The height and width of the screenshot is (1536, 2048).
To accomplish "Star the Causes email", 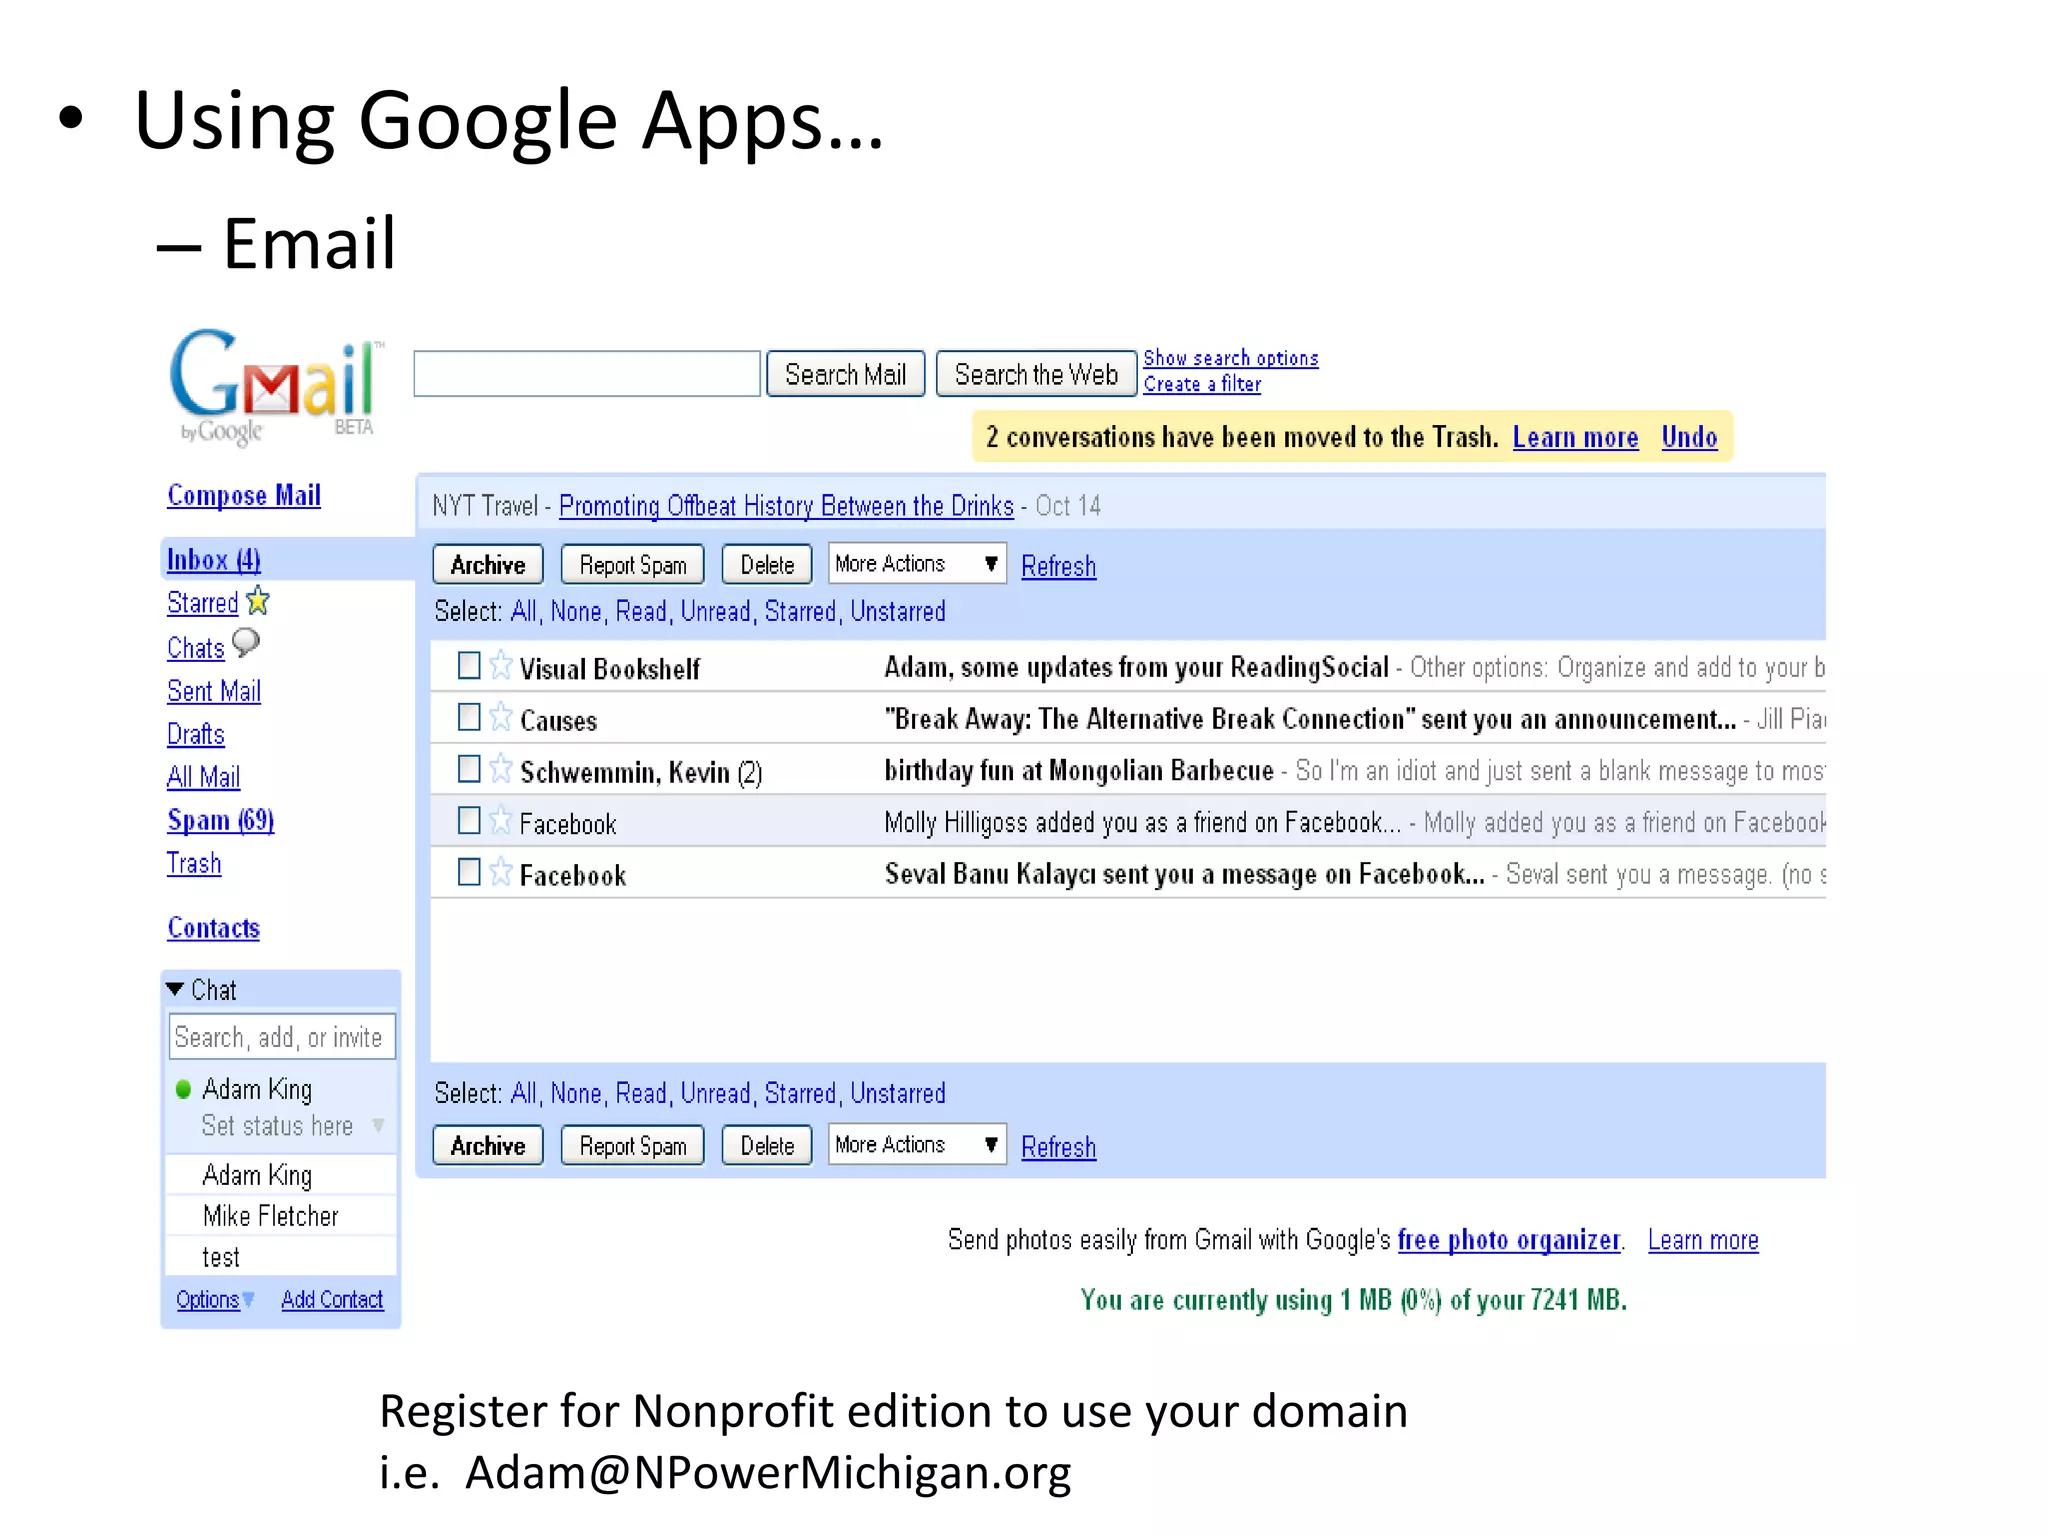I will coord(501,717).
